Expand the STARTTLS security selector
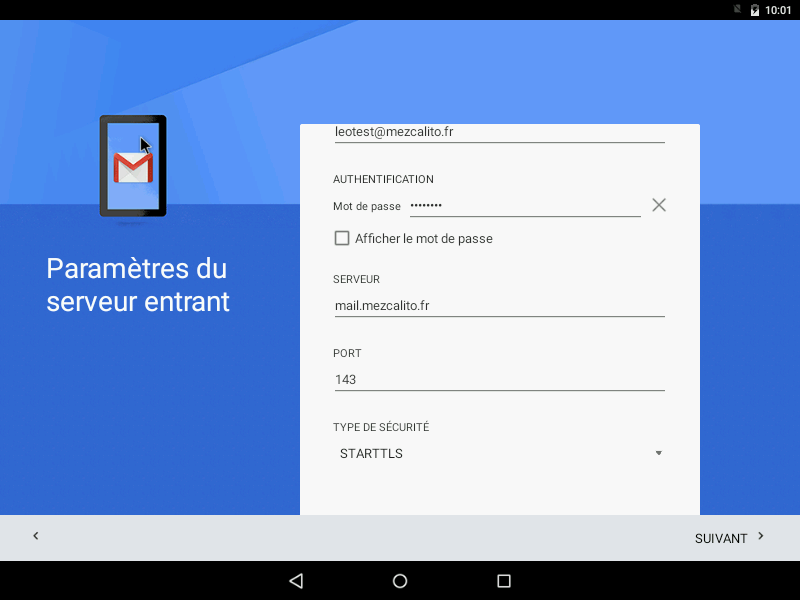The width and height of the screenshot is (800, 600). [500, 453]
